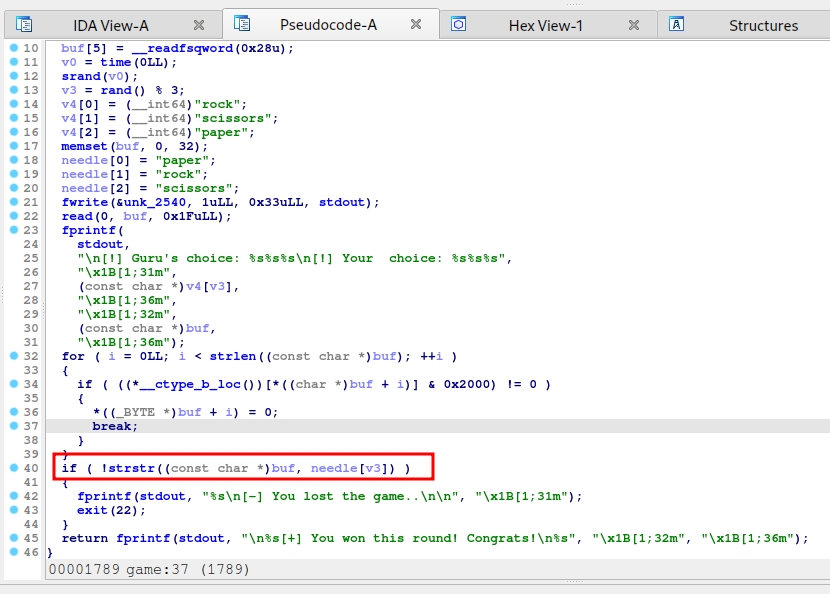This screenshot has height=594, width=830.
Task: Click the IDA View-A tab icon
Action: click(24, 25)
